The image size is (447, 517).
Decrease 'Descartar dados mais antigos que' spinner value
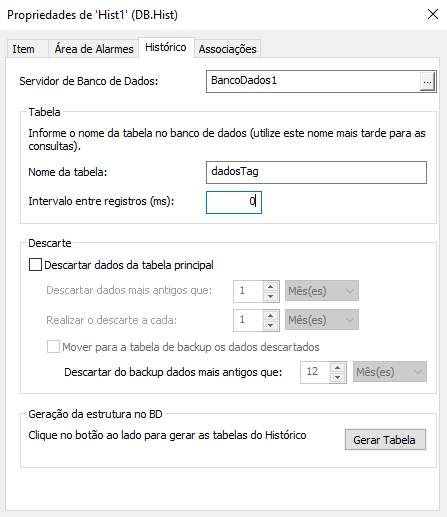(x=271, y=296)
